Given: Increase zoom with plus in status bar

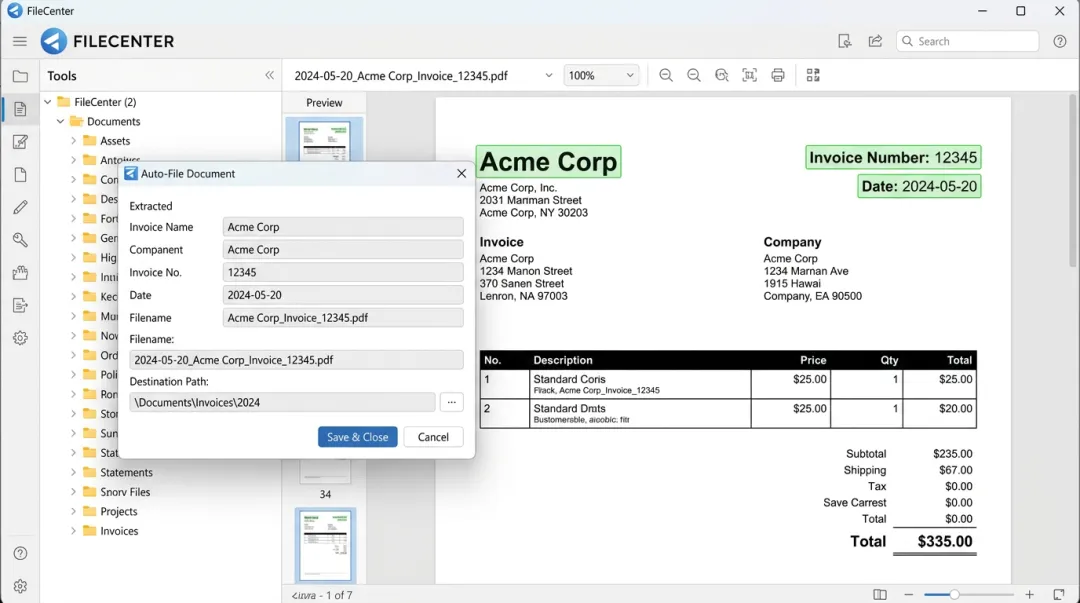Looking at the screenshot, I should [x=1029, y=594].
